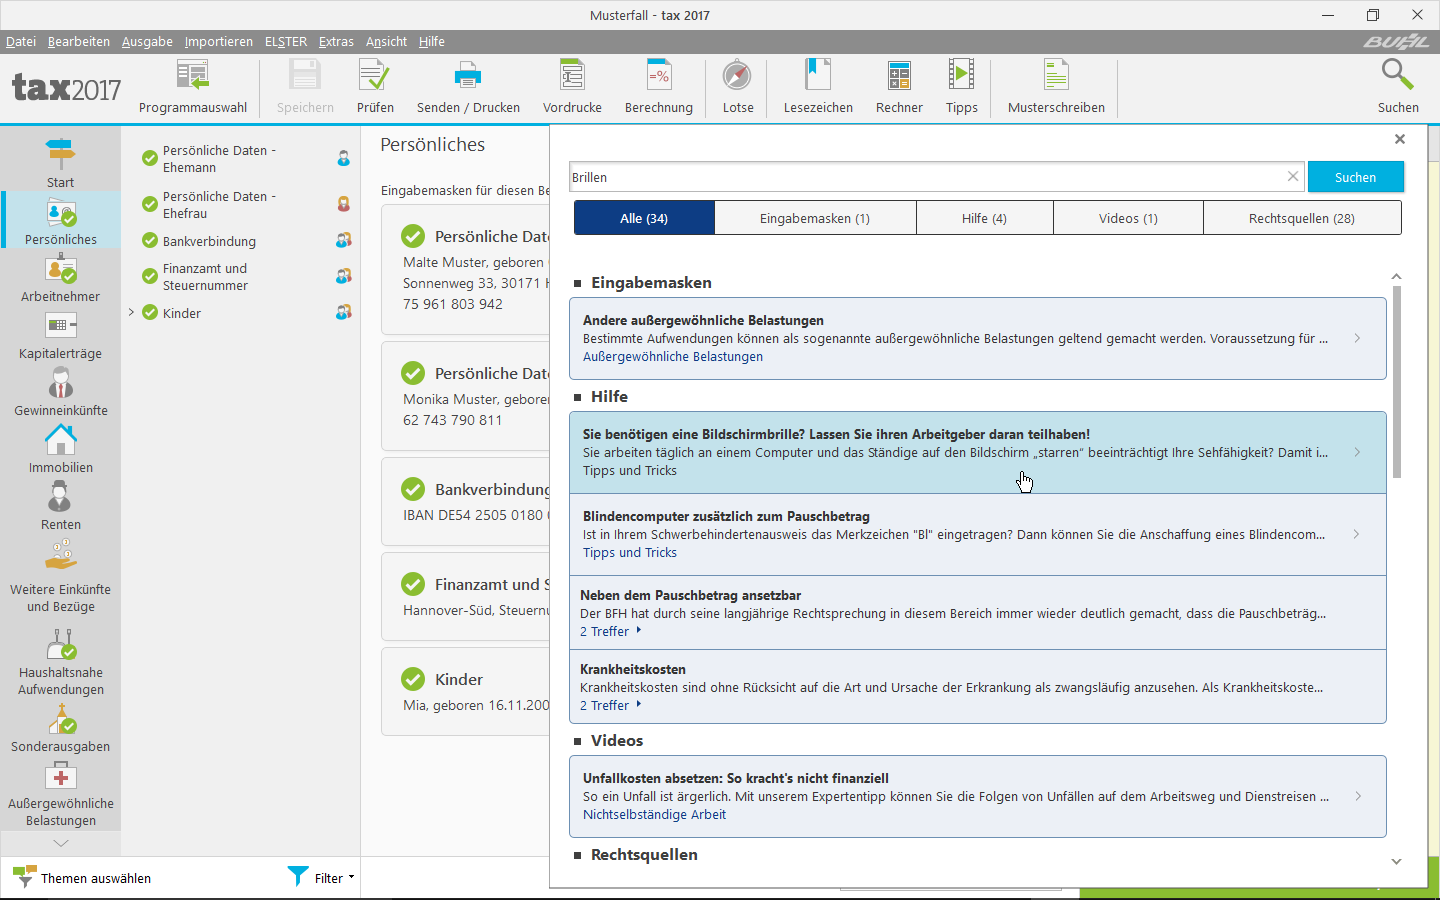Open Neben dem Pauschbetrag ansetzbar entry
This screenshot has height=900, width=1440.
pyautogui.click(x=978, y=613)
